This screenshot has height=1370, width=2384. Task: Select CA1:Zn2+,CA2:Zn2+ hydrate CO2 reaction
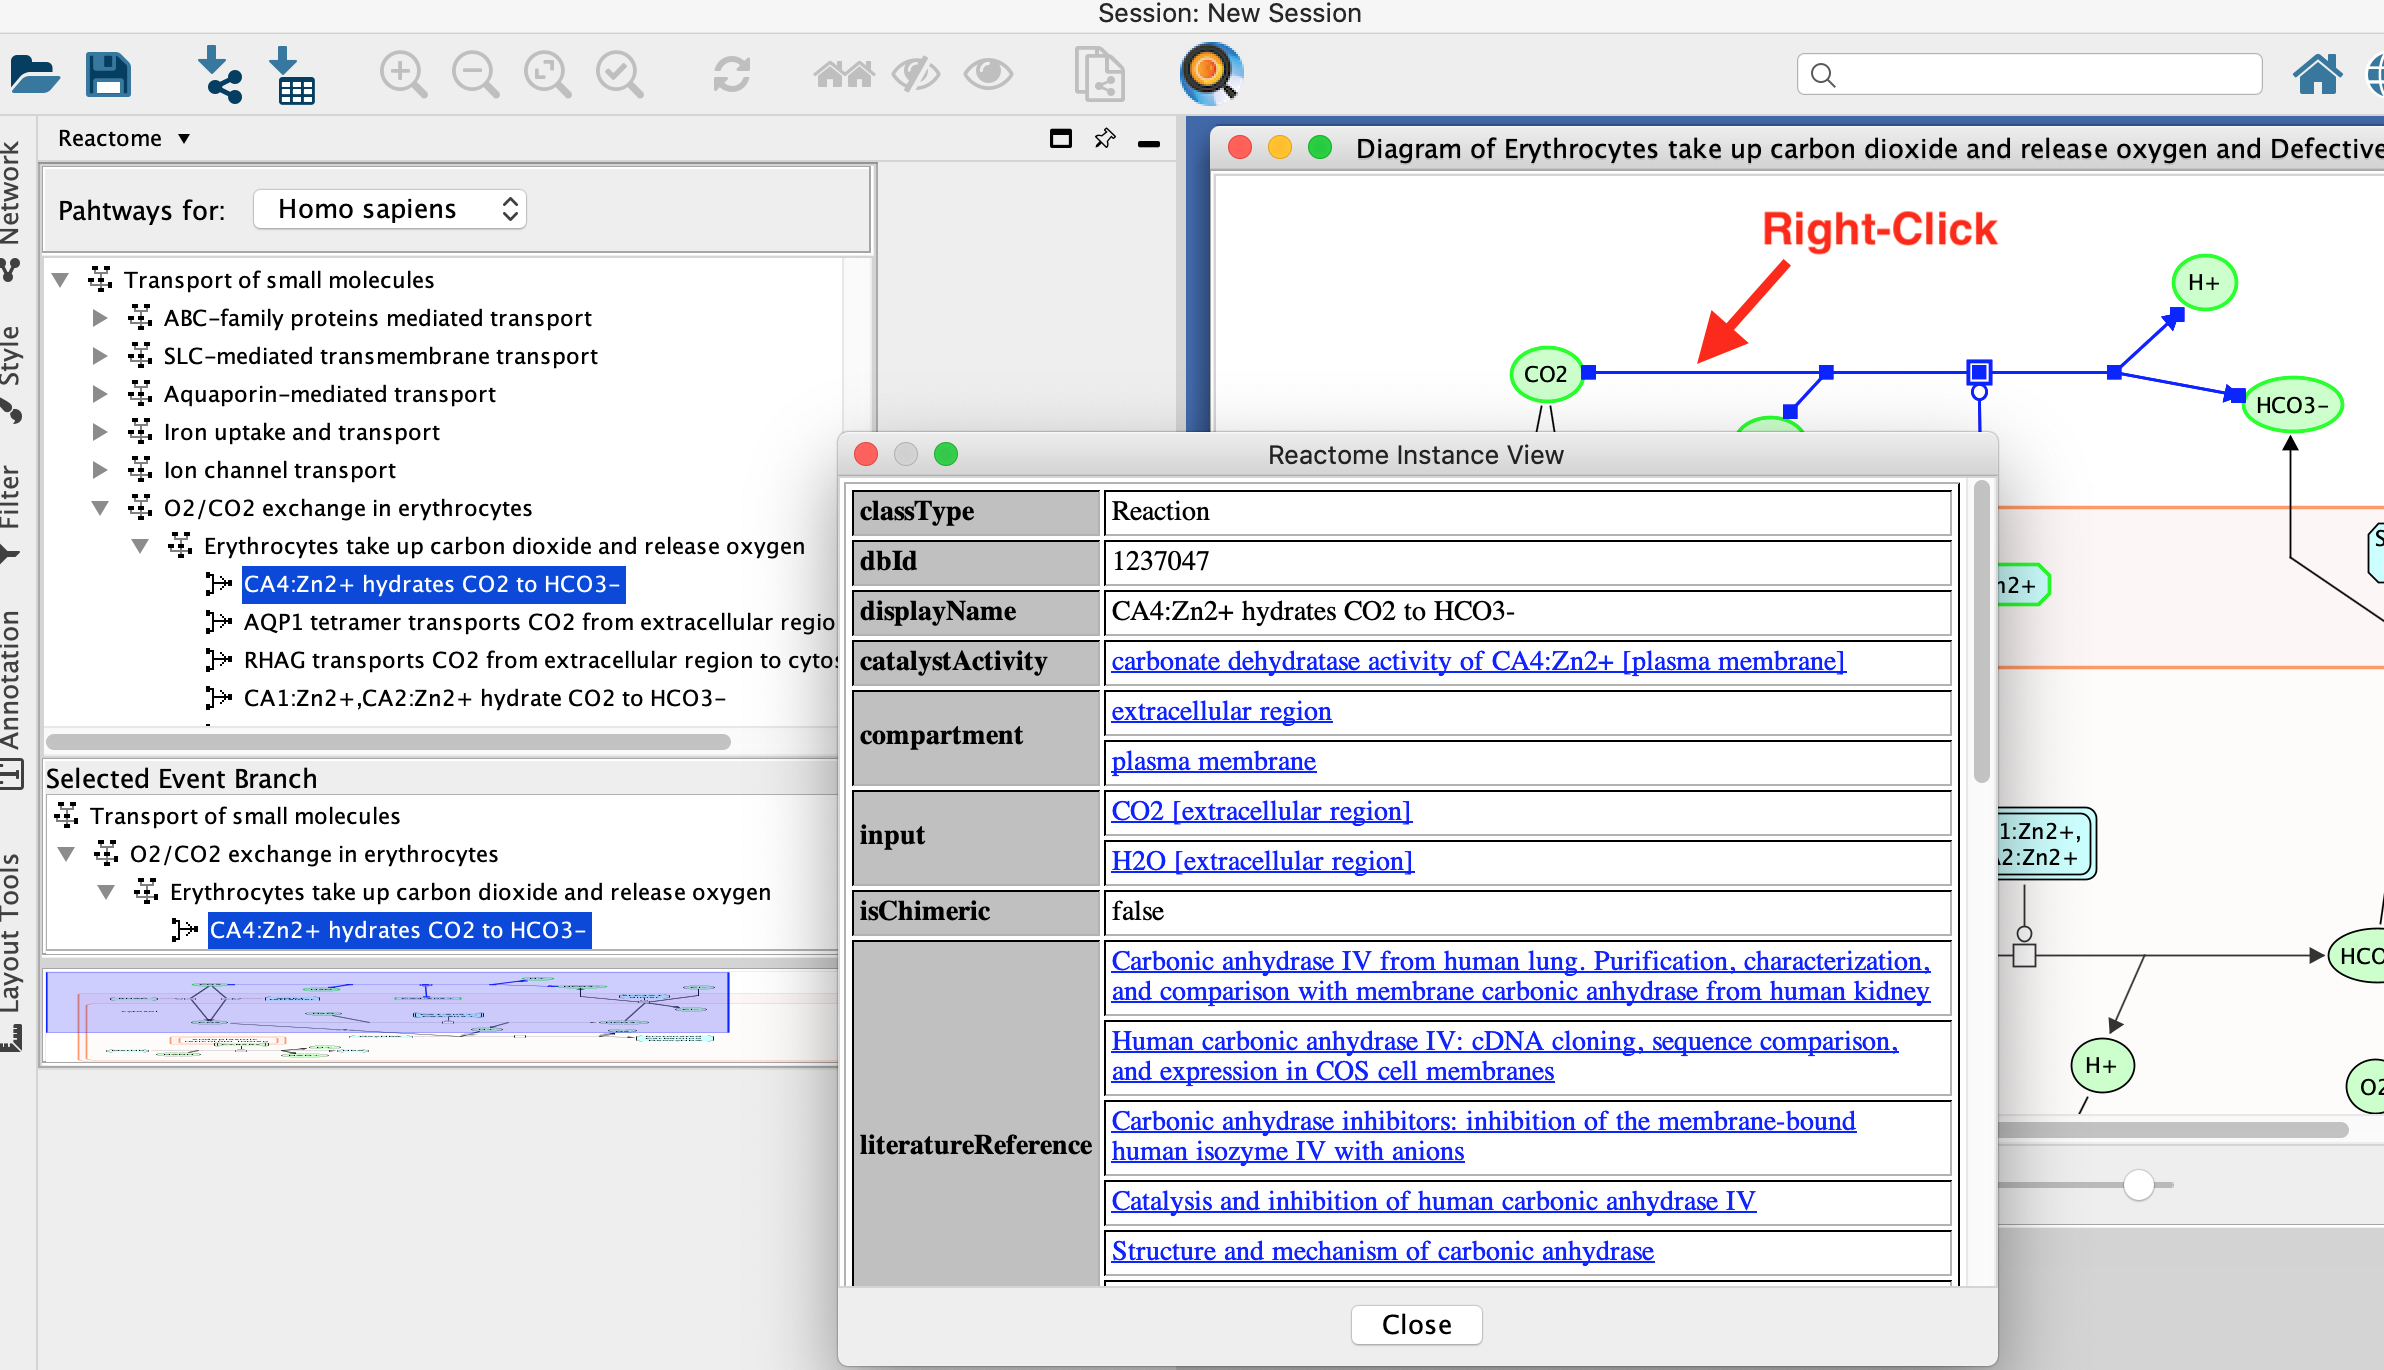coord(485,698)
